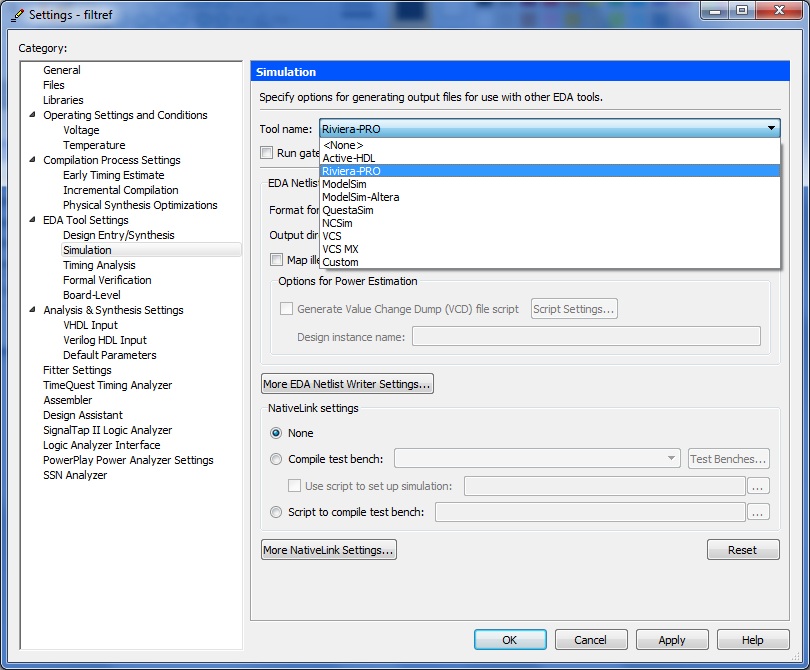Choose Active-HDL from tool list

coord(550,158)
